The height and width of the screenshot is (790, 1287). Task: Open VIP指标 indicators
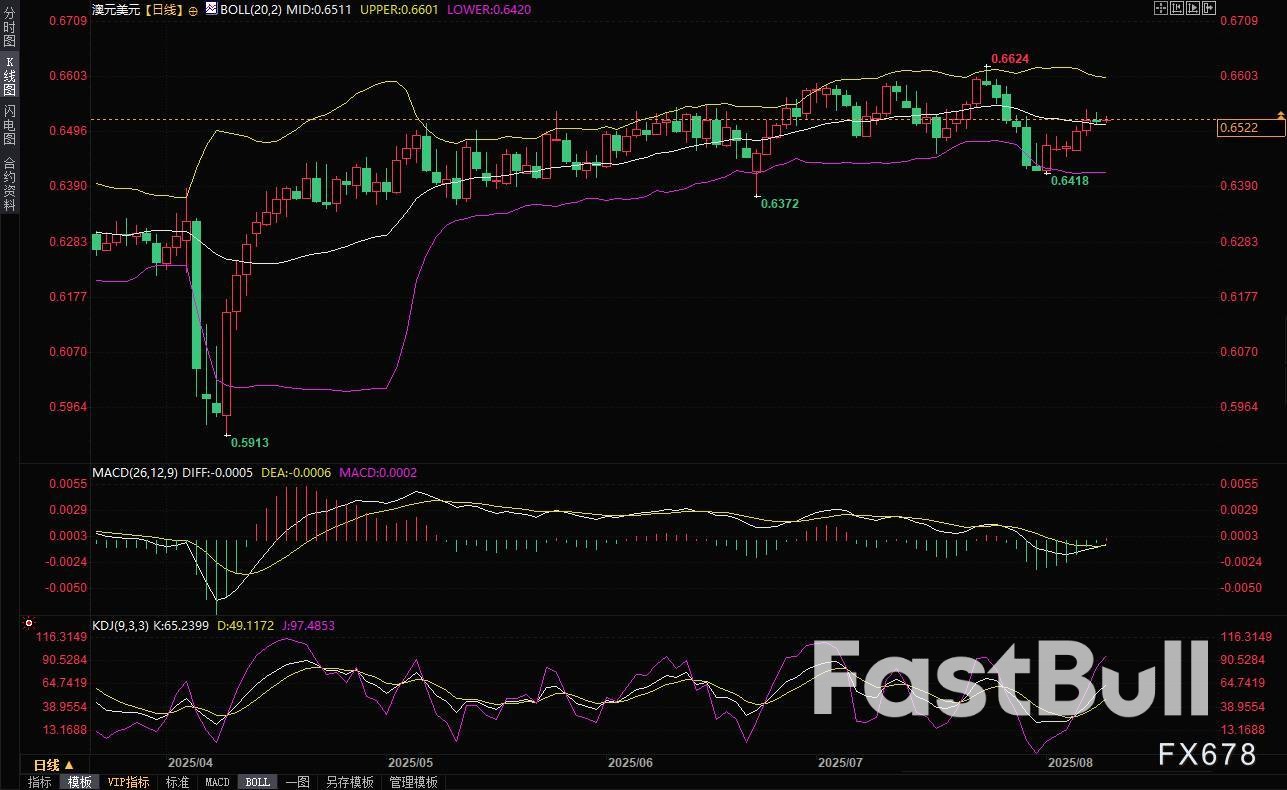pyautogui.click(x=128, y=782)
